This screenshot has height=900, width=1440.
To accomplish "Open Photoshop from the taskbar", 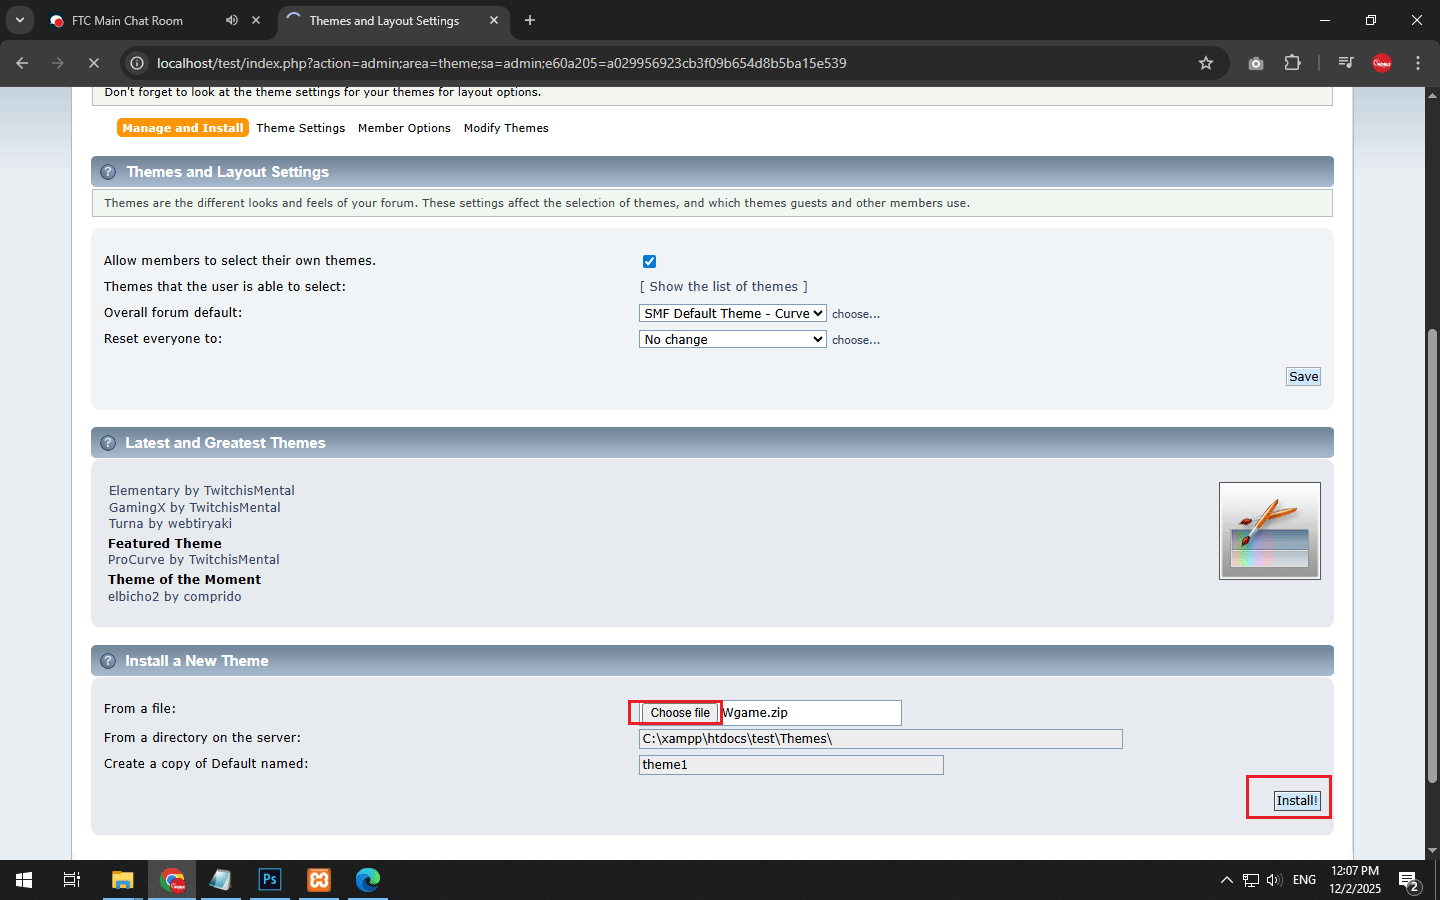I will pyautogui.click(x=270, y=880).
